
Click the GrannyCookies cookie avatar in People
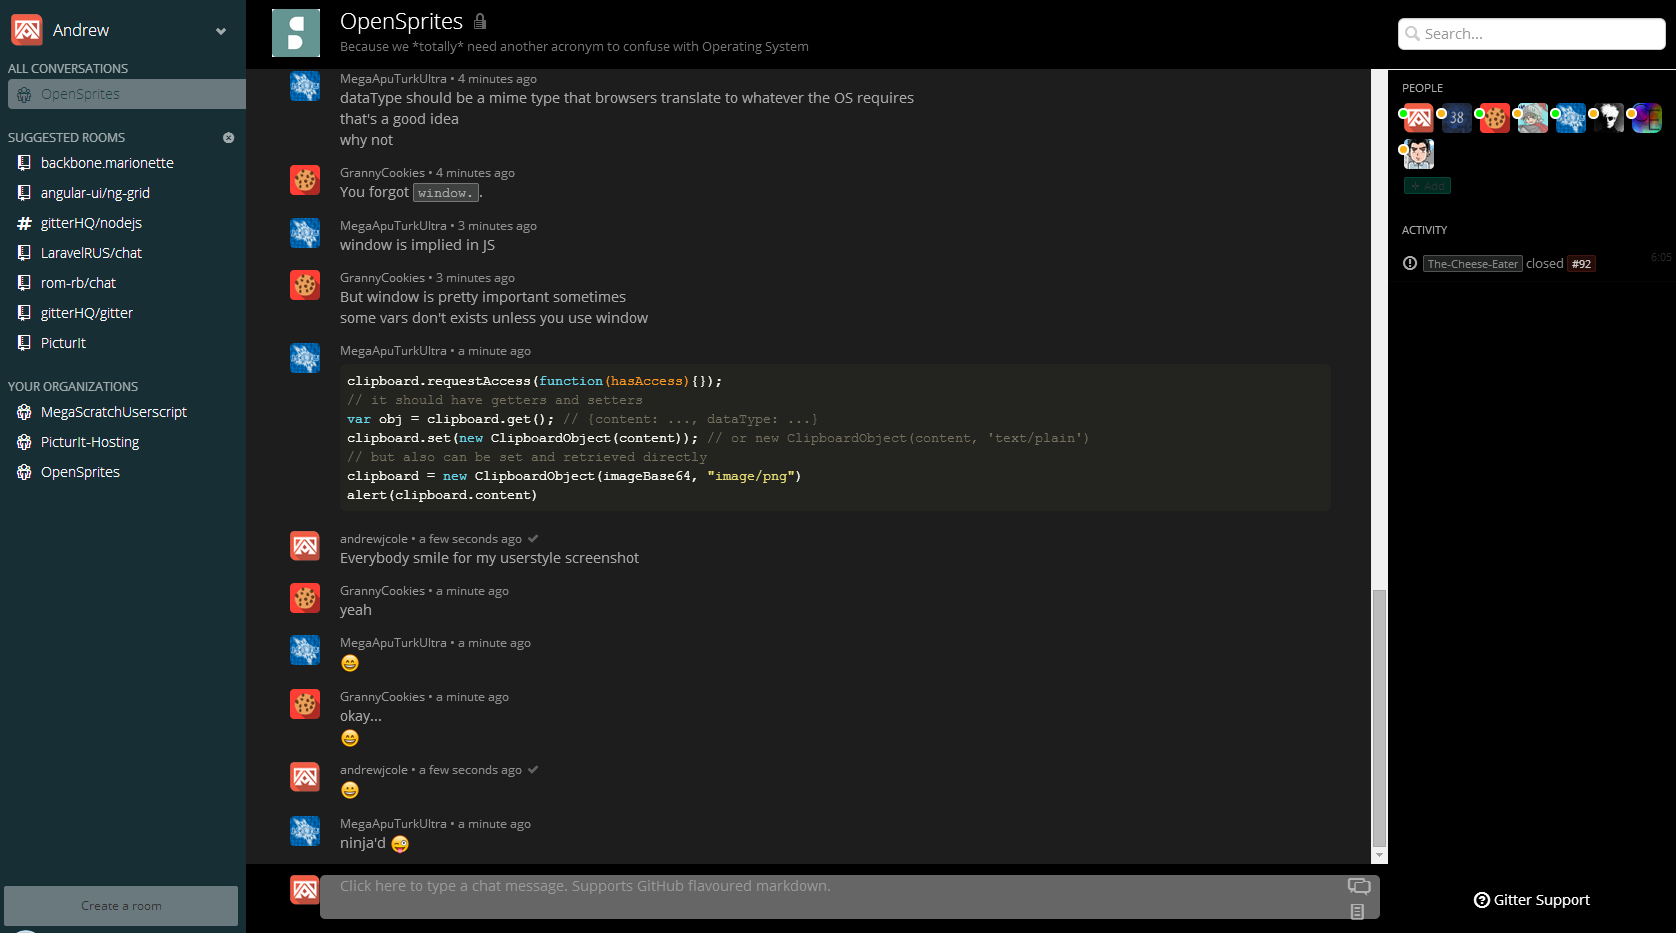[x=1494, y=118]
